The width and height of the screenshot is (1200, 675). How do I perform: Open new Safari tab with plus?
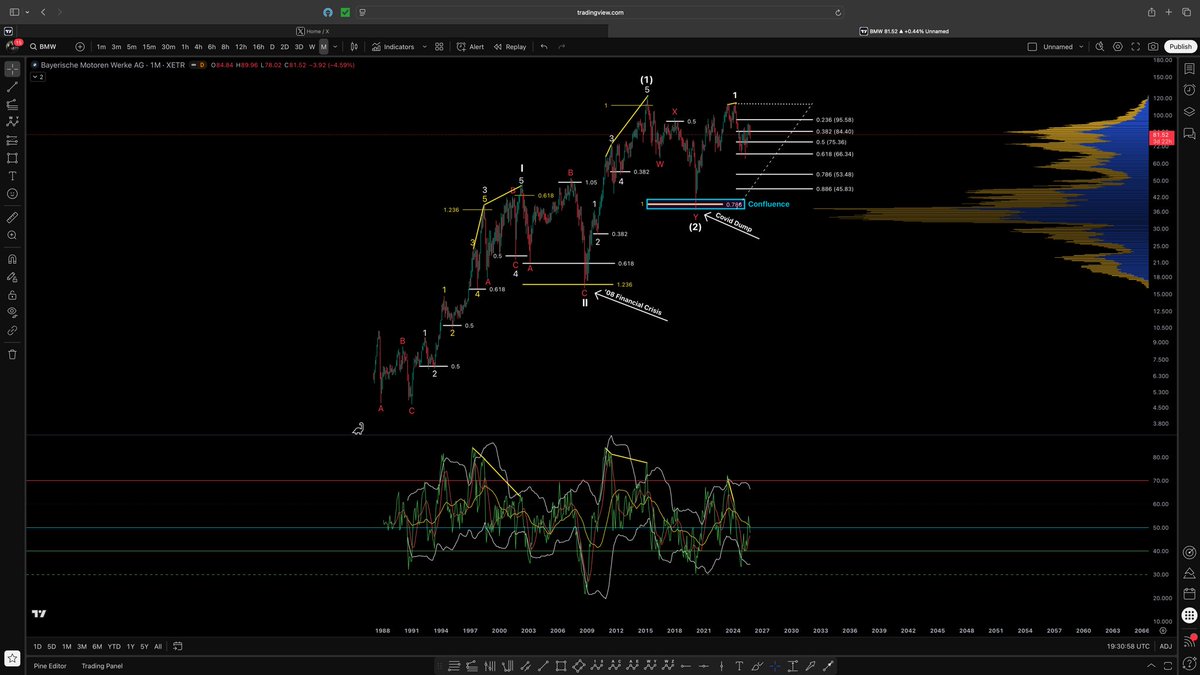pyautogui.click(x=1169, y=12)
